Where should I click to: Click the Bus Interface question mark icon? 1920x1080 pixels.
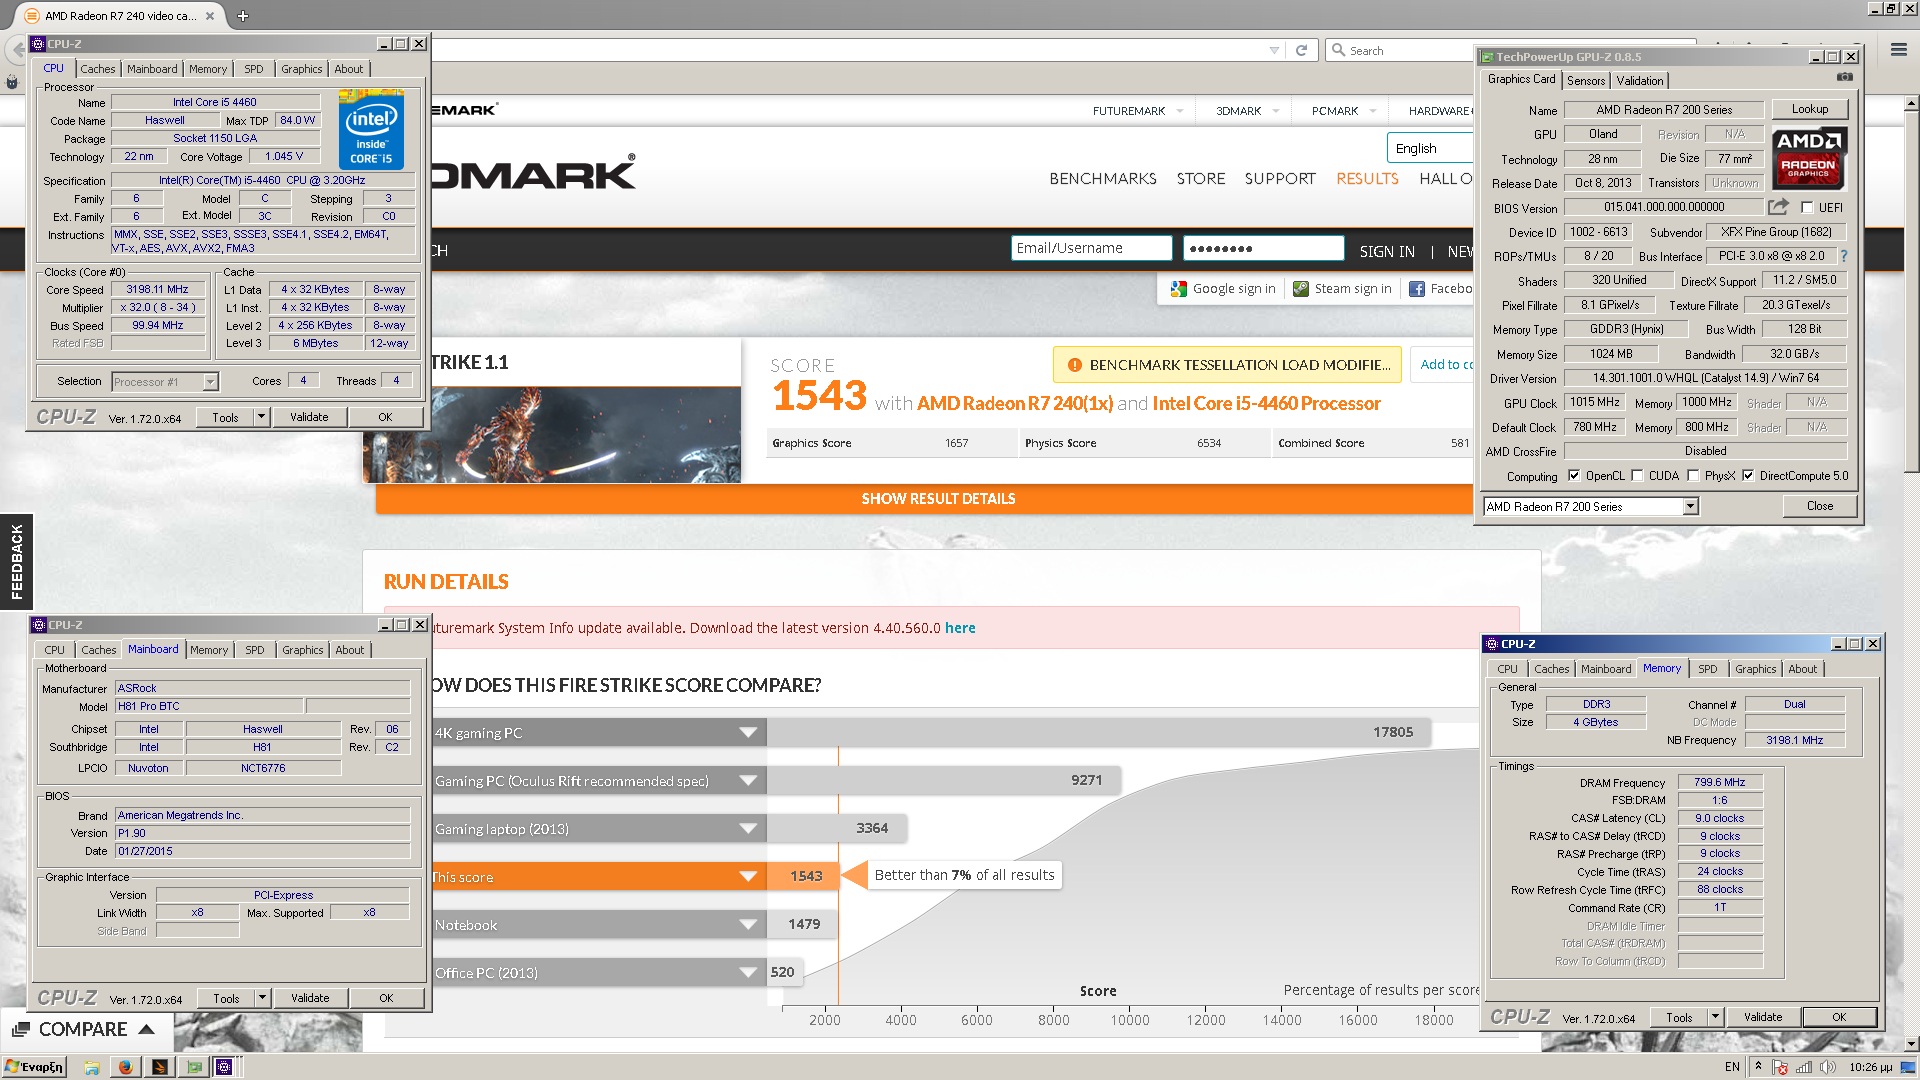(1844, 256)
